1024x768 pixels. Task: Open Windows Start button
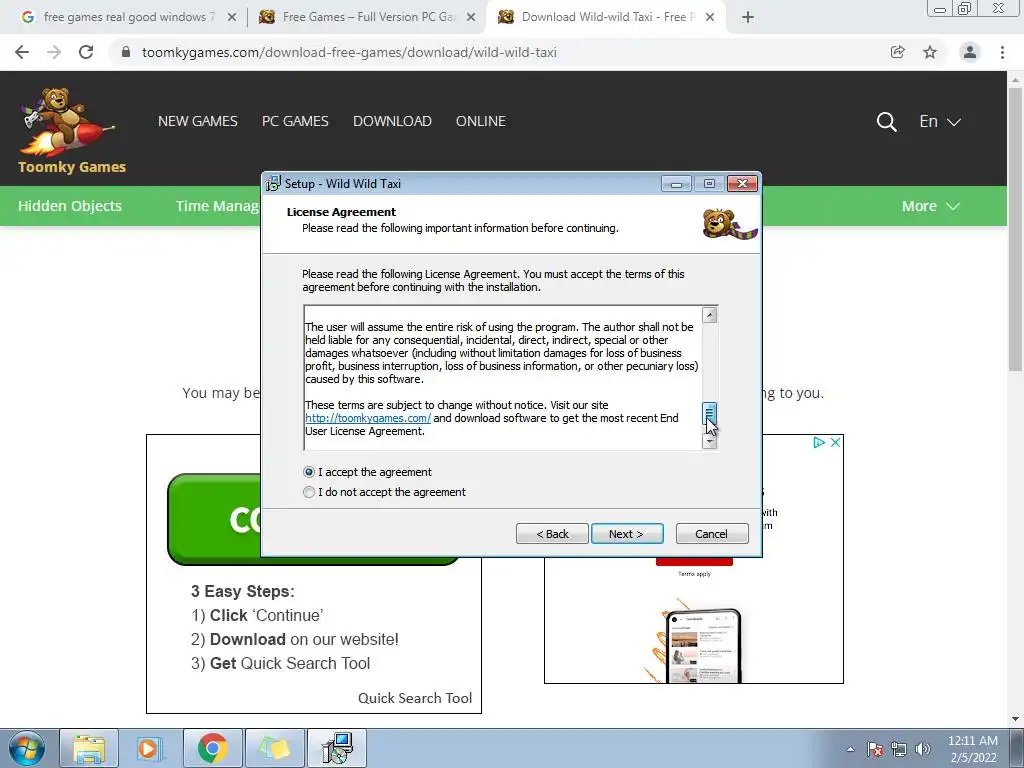click(x=27, y=748)
